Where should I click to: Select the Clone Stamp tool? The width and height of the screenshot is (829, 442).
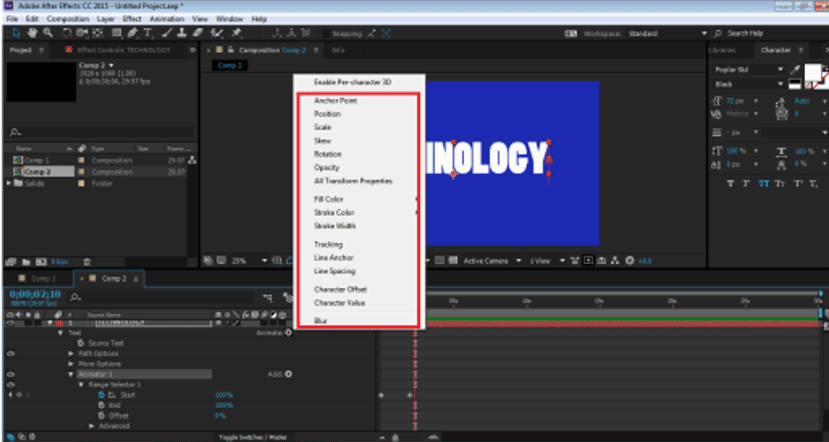[181, 33]
